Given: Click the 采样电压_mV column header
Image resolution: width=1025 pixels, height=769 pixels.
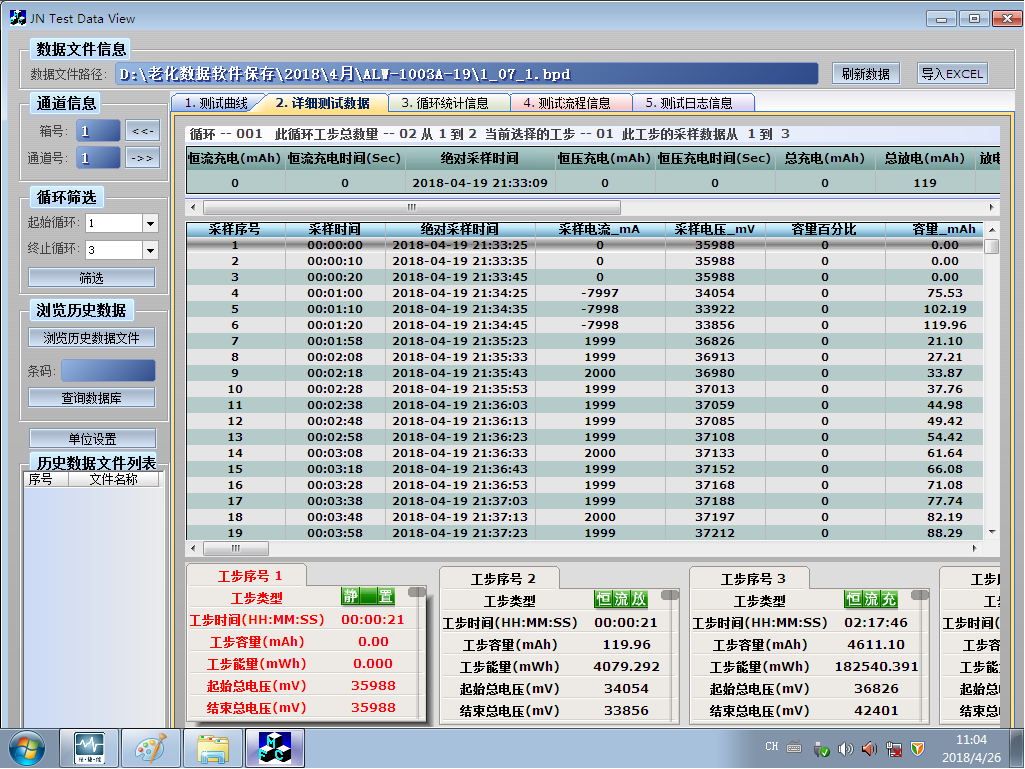Looking at the screenshot, I should 715,230.
